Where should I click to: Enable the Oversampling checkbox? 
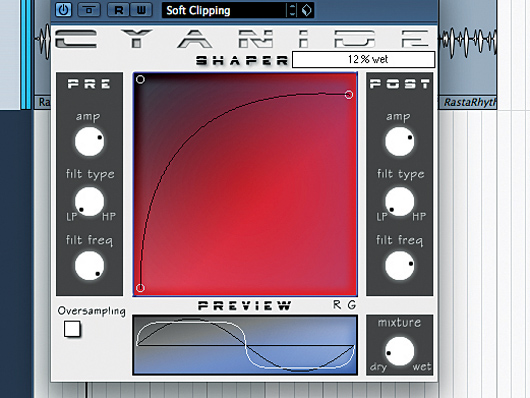72,329
